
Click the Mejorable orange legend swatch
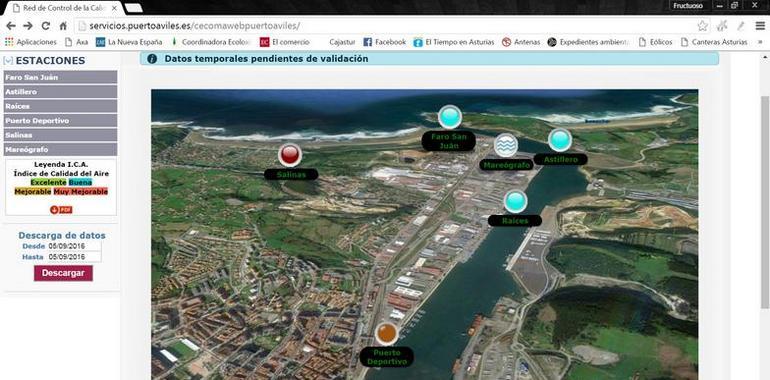(x=32, y=191)
